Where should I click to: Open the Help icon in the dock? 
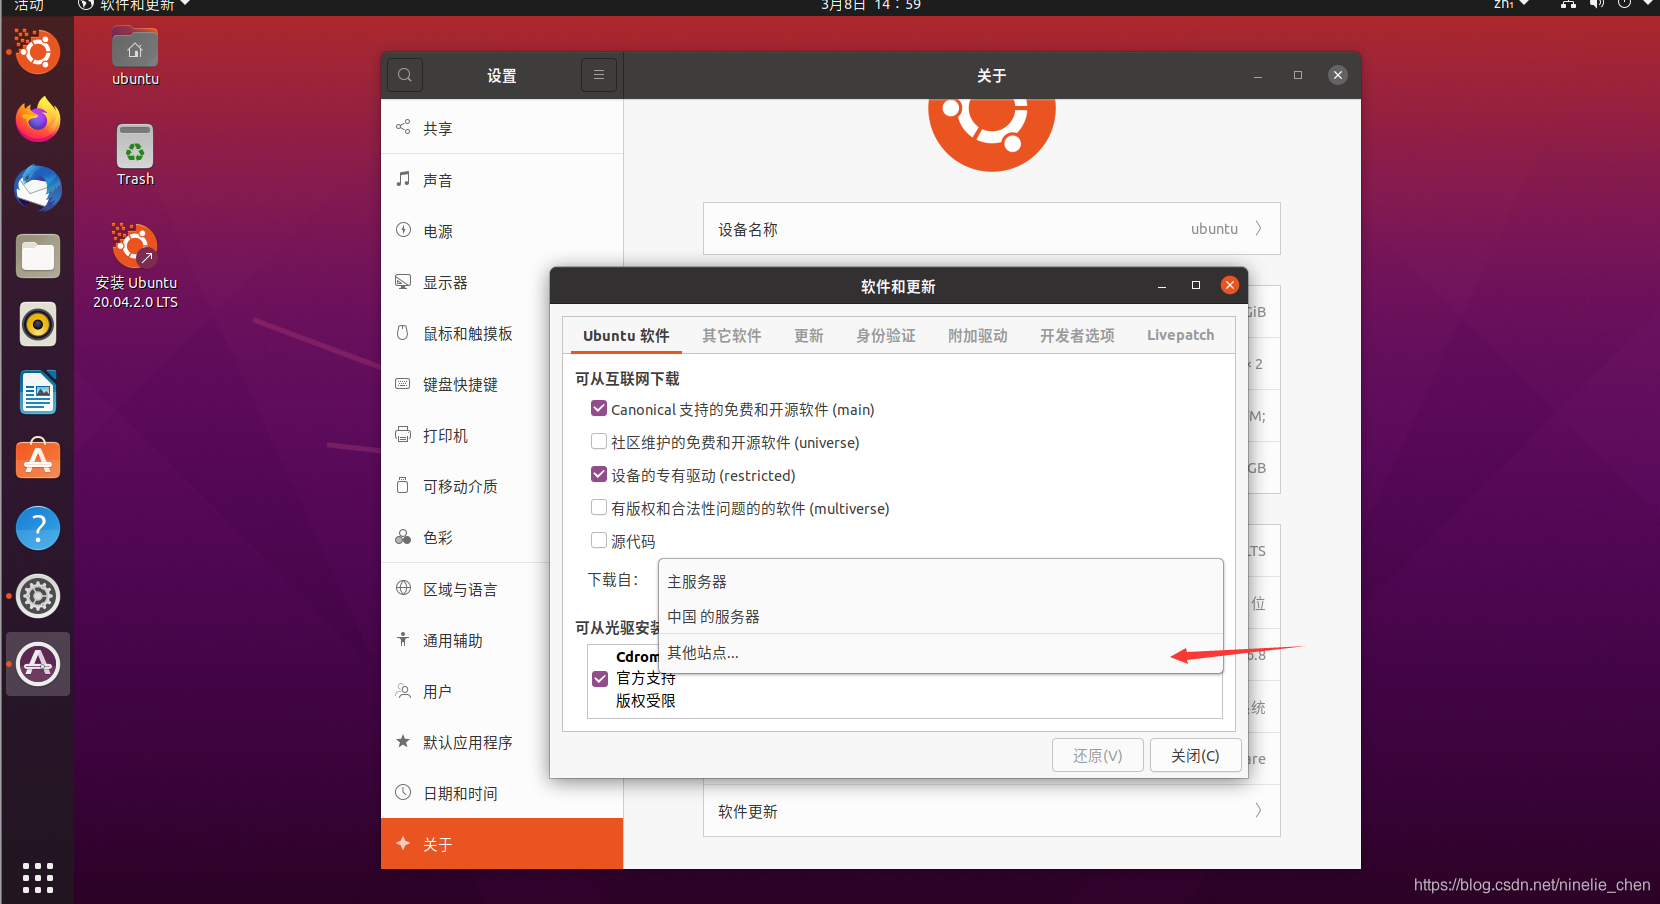(38, 528)
